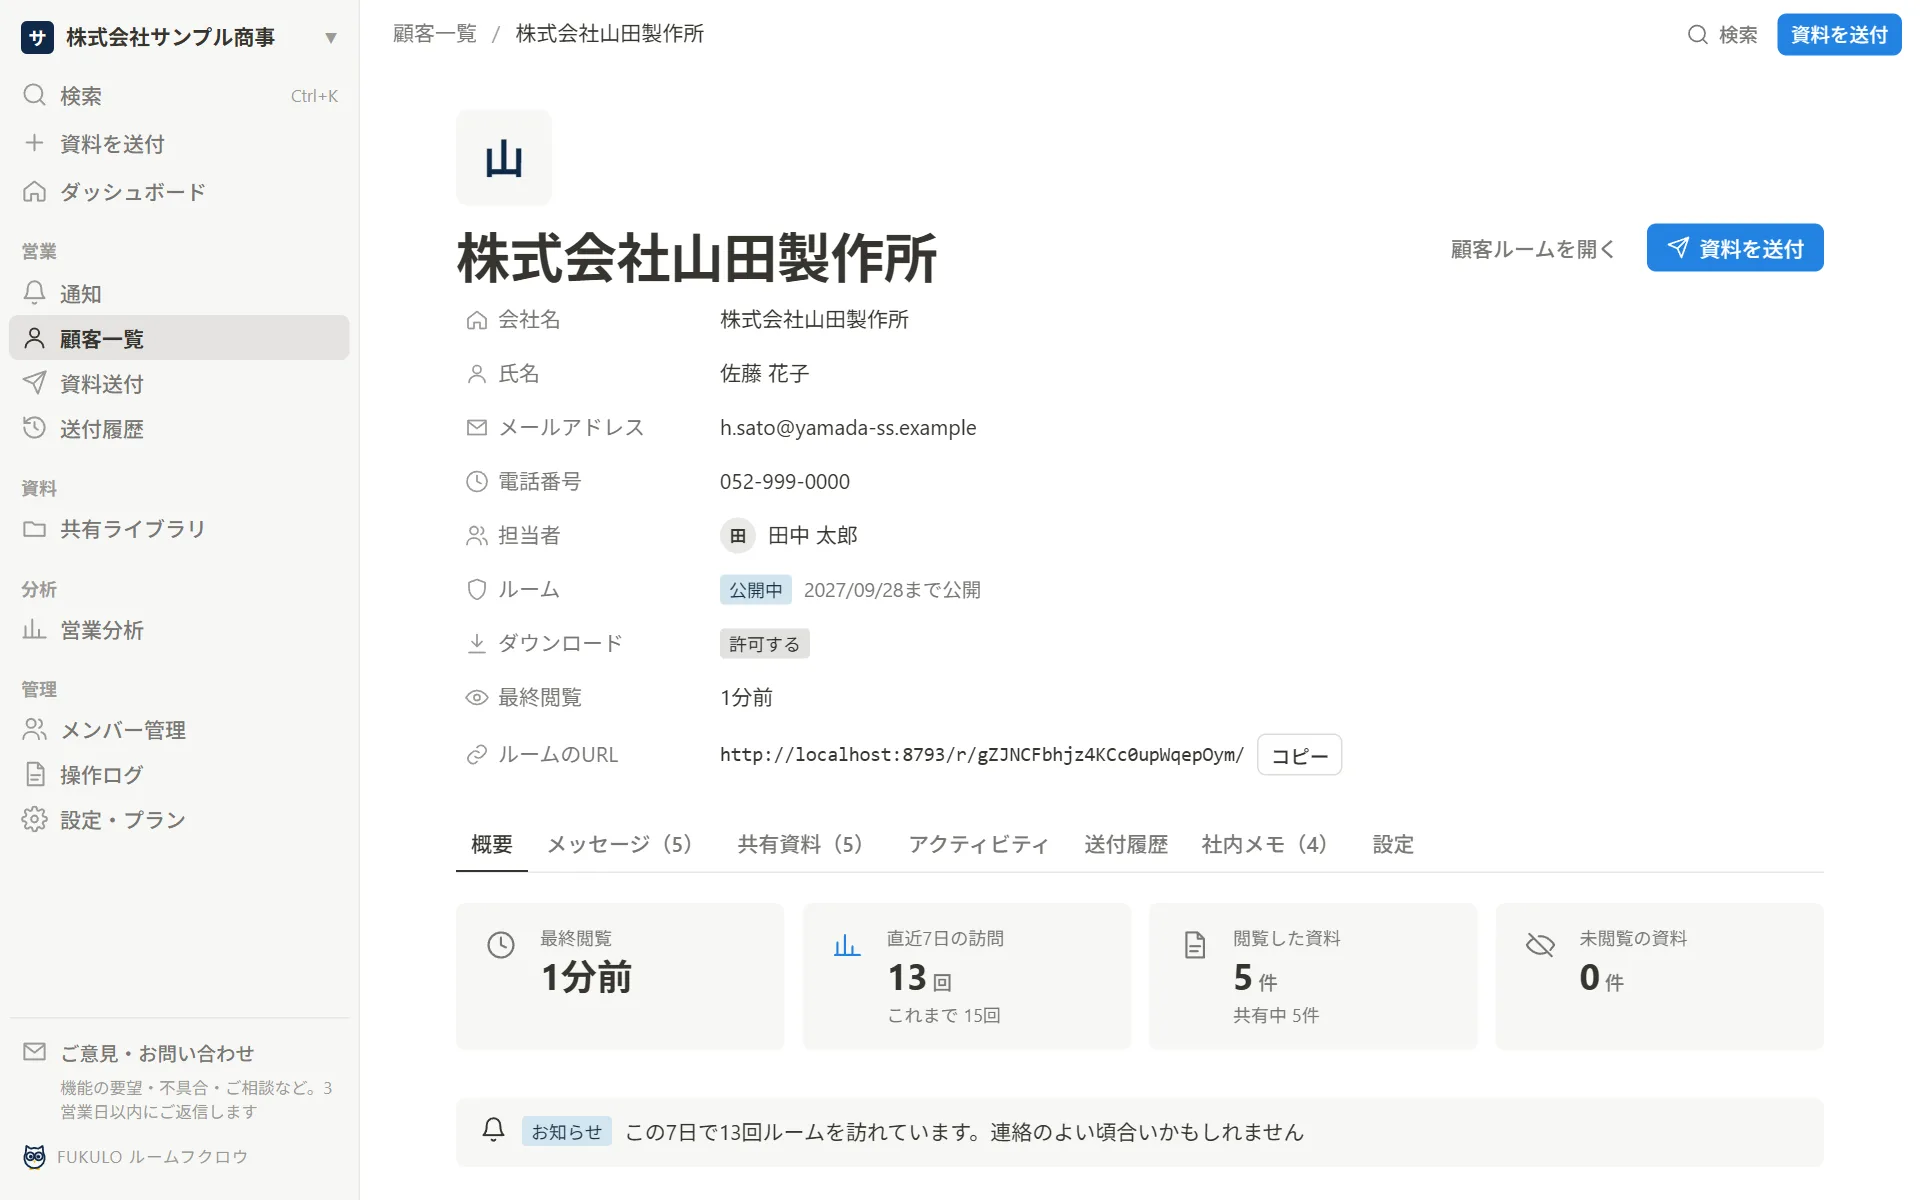This screenshot has height=1200, width=1920.
Task: Click 顧客ルームを開く link
Action: tap(1533, 249)
